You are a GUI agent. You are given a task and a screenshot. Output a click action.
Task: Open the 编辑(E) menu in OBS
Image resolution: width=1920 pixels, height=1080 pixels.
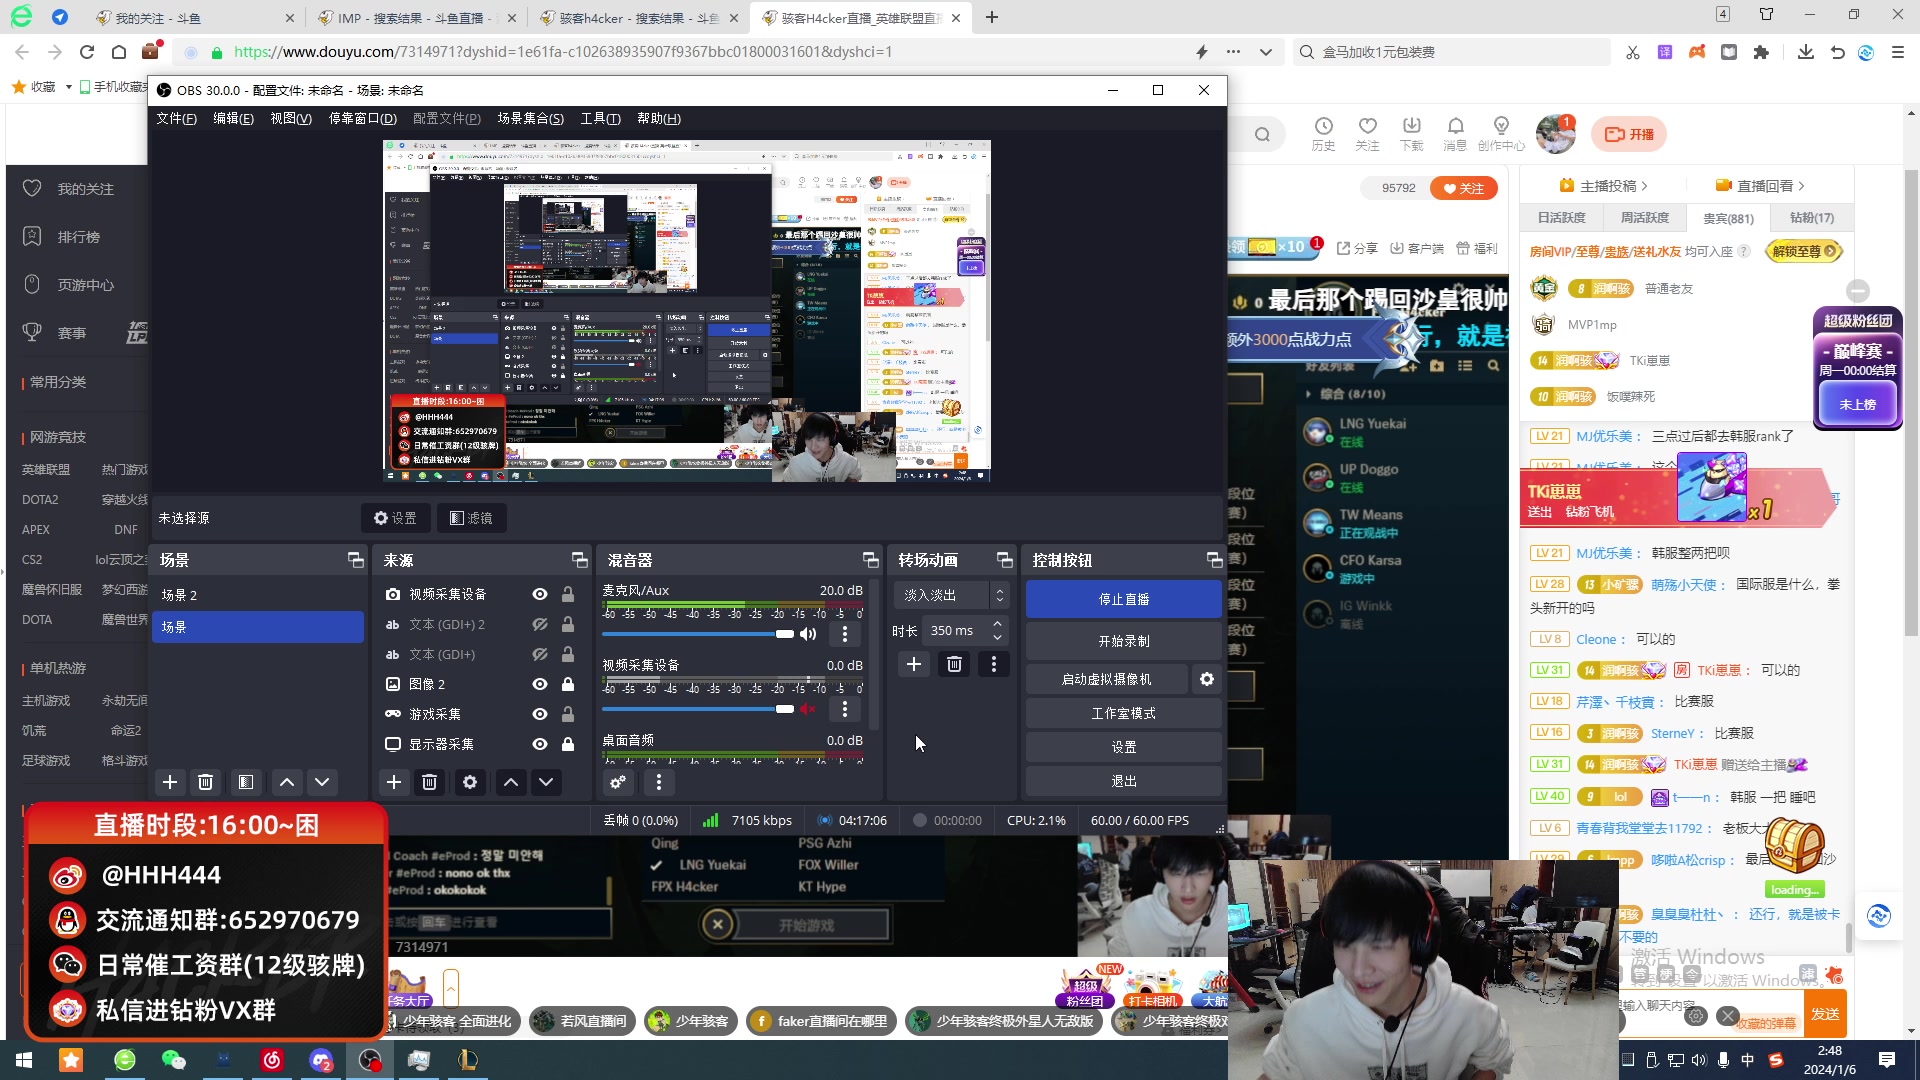pyautogui.click(x=233, y=118)
